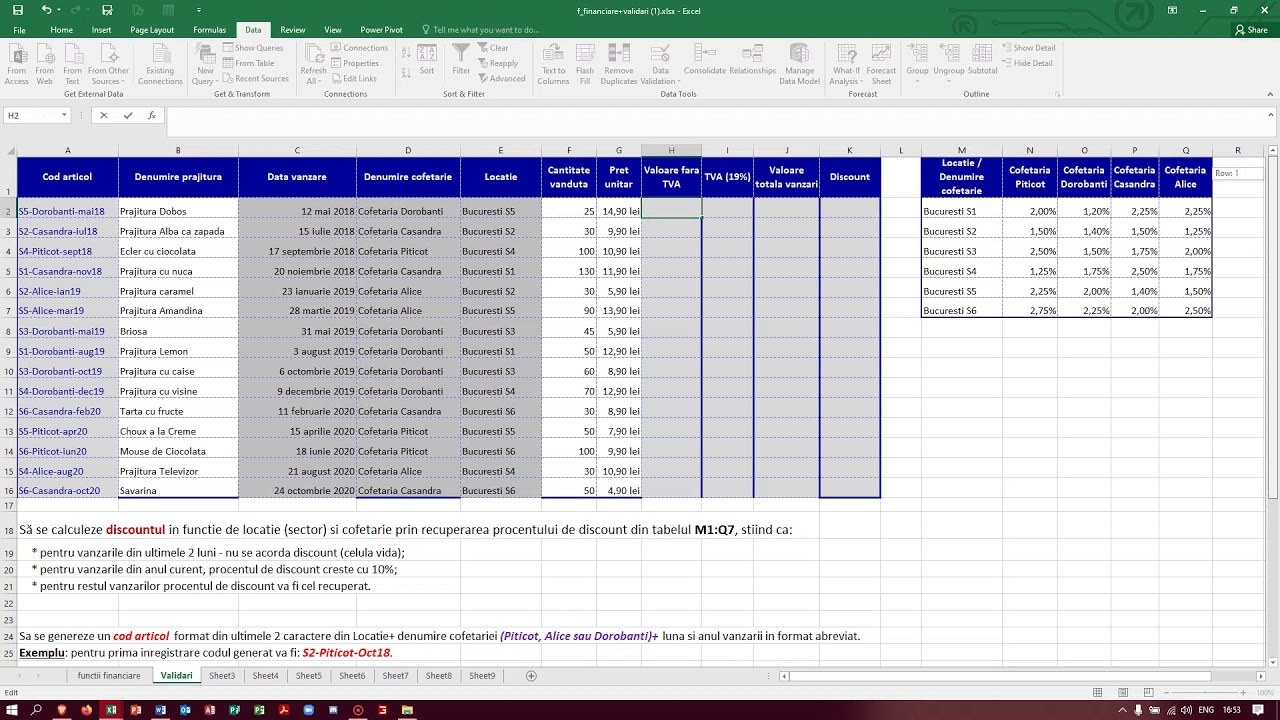Insert a Subtotal
Viewport: 1280px width, 720px height.
coord(982,61)
